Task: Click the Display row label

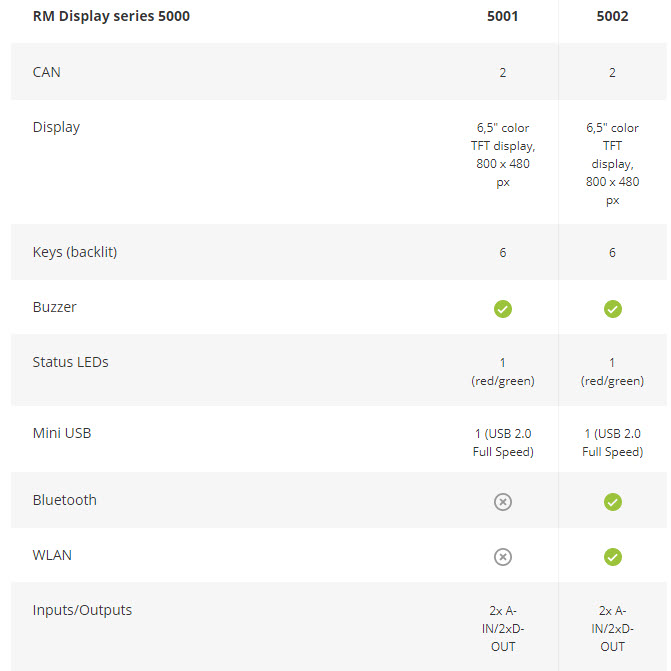Action: coord(56,128)
